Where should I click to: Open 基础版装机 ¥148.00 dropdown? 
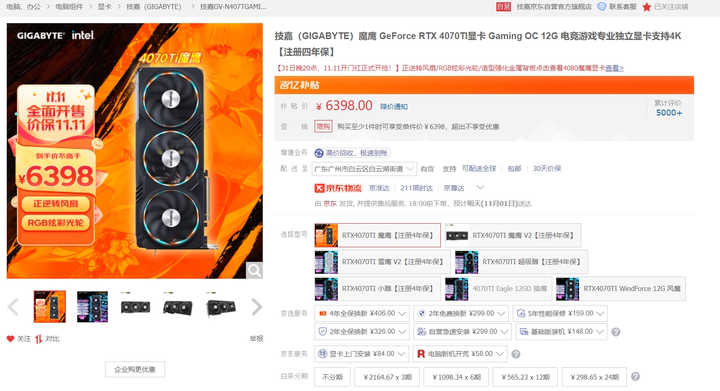(561, 331)
